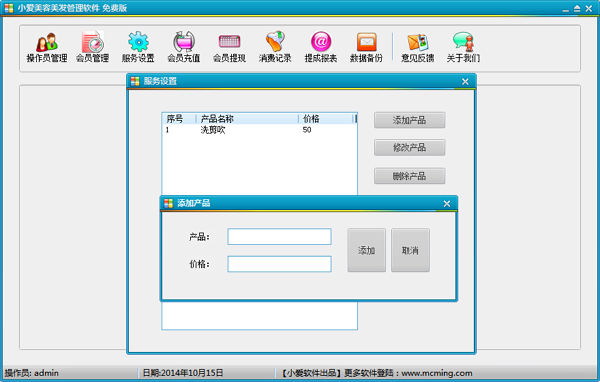The height and width of the screenshot is (382, 600).
Task: Open 会员充值 member recharge icon
Action: [184, 47]
